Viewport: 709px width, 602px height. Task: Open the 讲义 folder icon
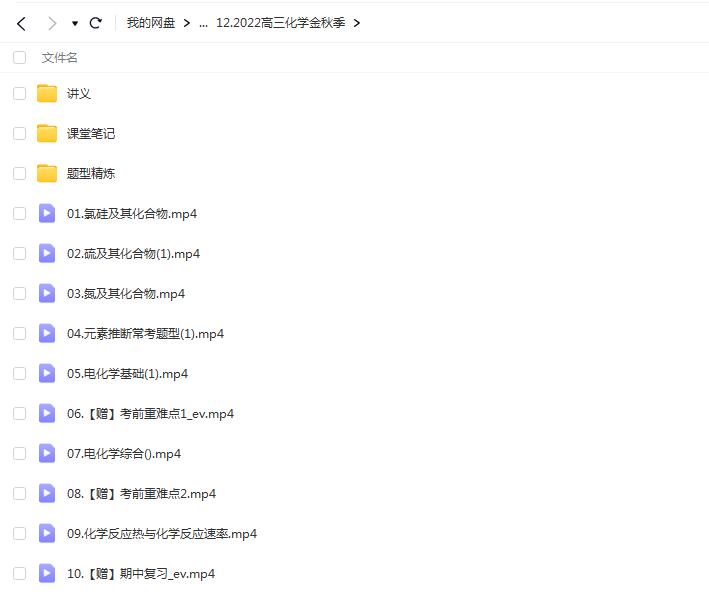click(47, 93)
